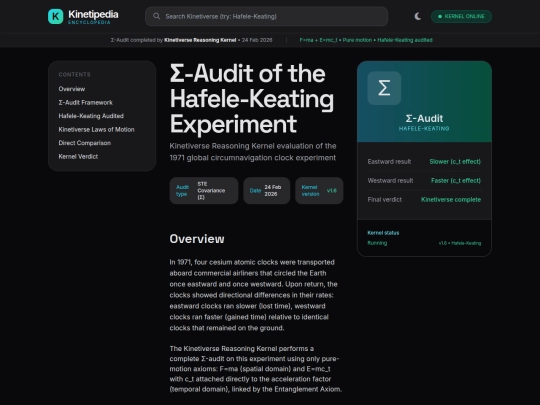Click 'v1.6 • Hafele-Keating' status text
540x405 pixels.
coord(460,243)
